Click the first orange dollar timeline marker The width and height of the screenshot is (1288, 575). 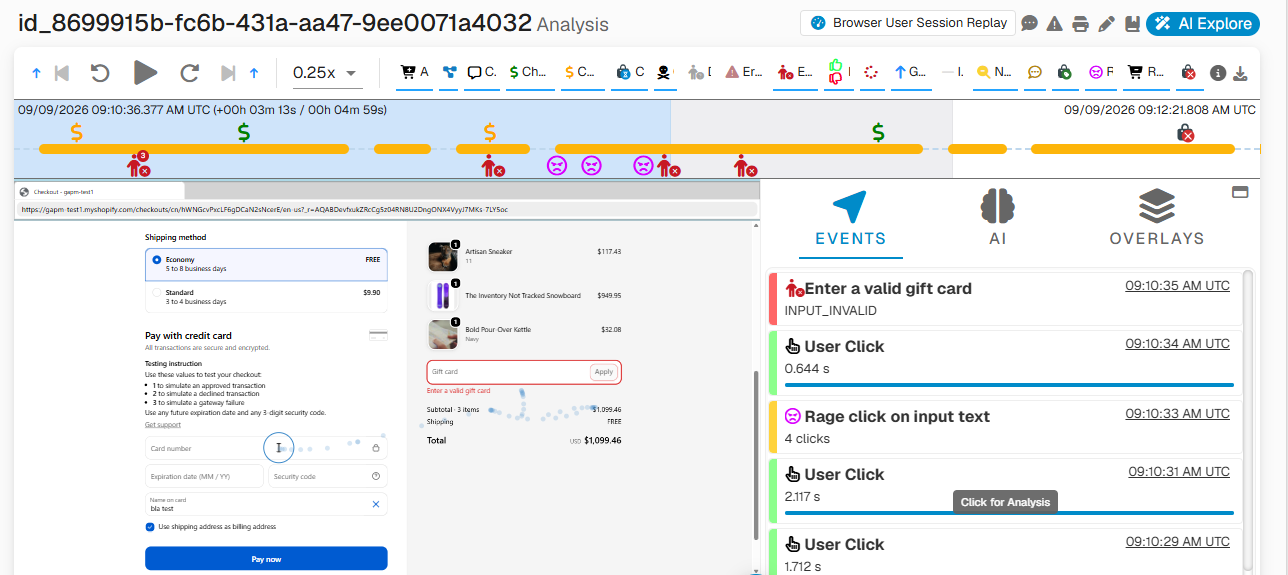pyautogui.click(x=77, y=131)
